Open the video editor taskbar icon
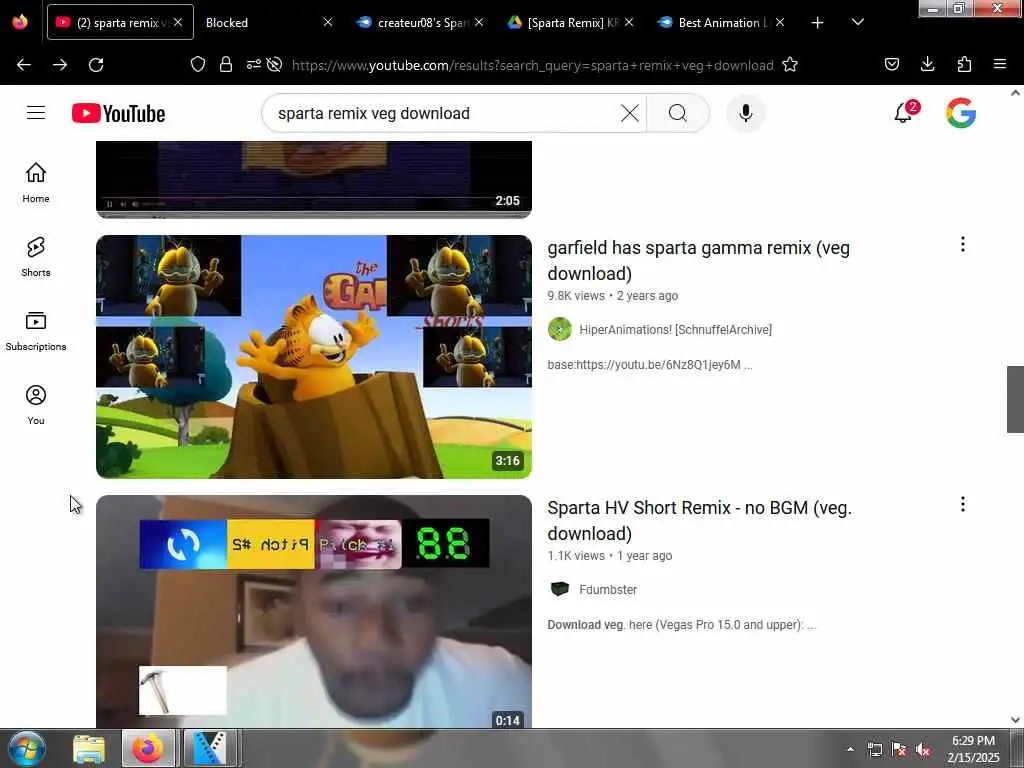 210,748
